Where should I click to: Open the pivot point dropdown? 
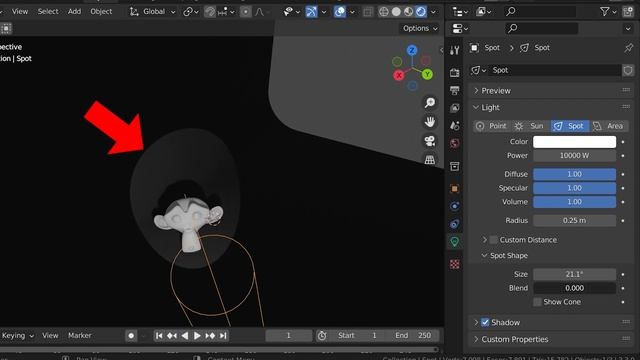click(191, 12)
